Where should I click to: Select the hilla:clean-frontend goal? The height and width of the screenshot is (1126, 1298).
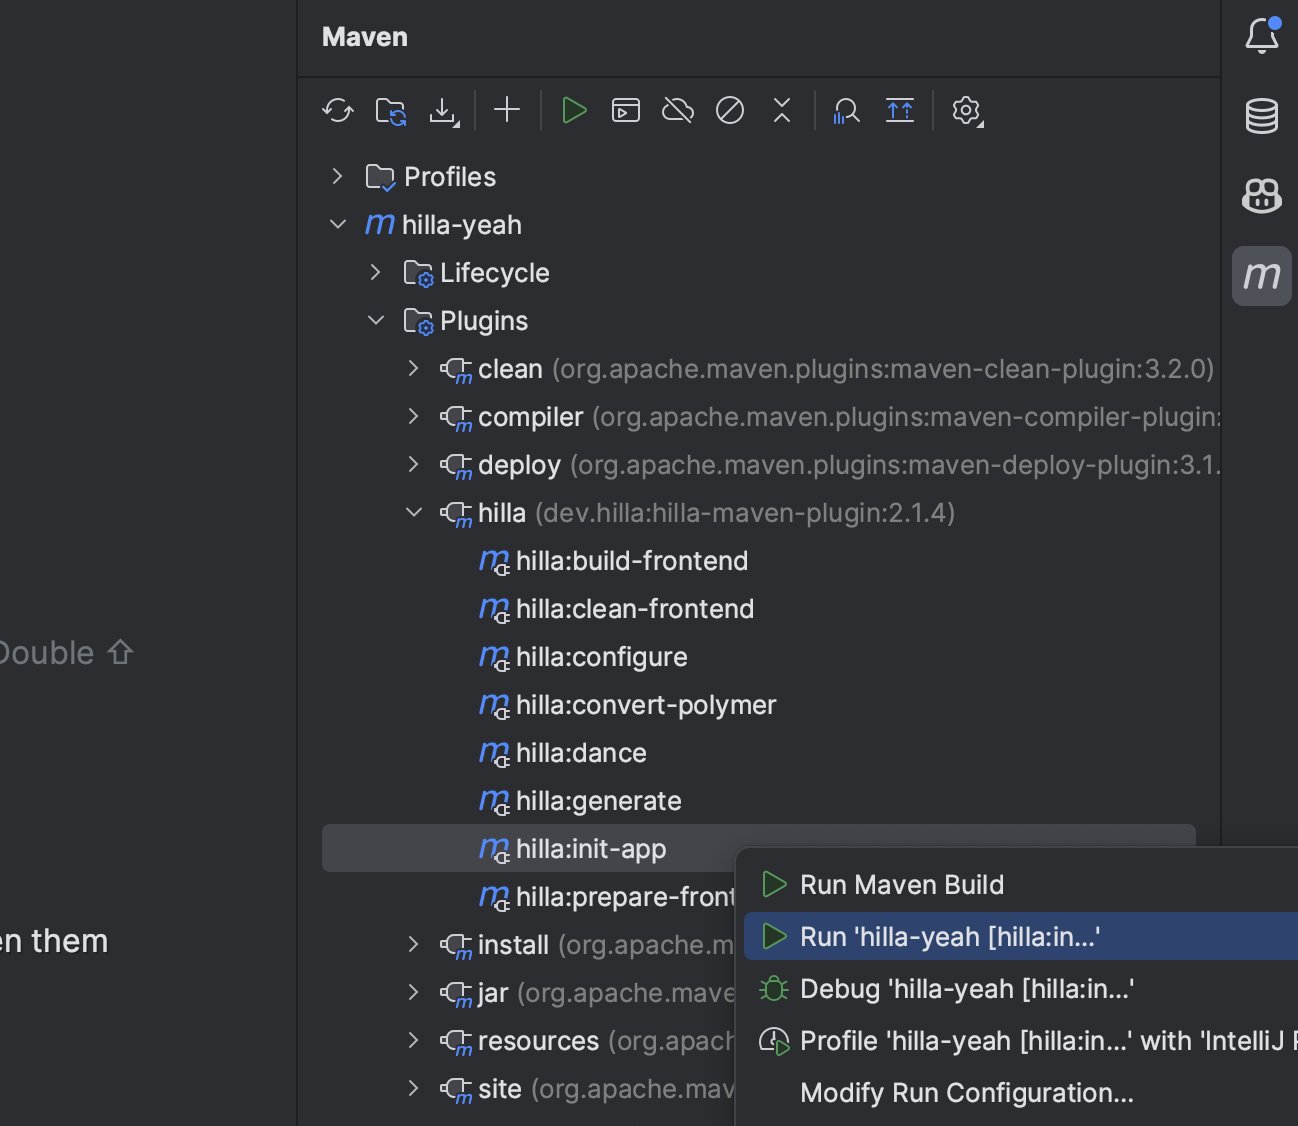click(635, 609)
